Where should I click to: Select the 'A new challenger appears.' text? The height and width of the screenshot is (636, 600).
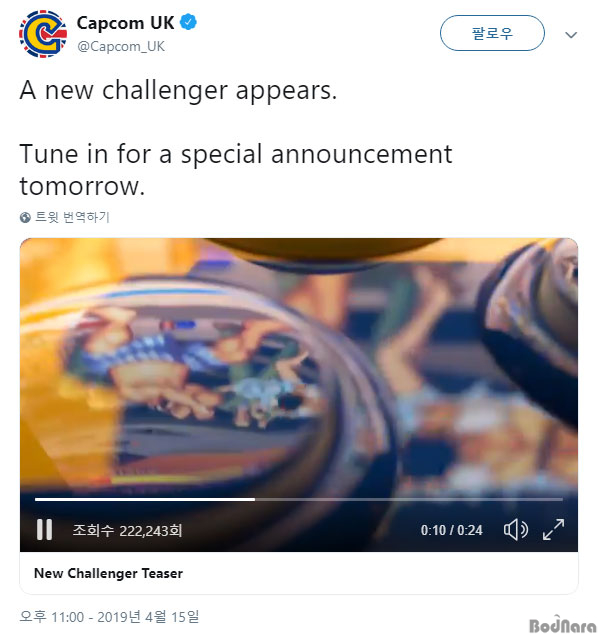178,90
